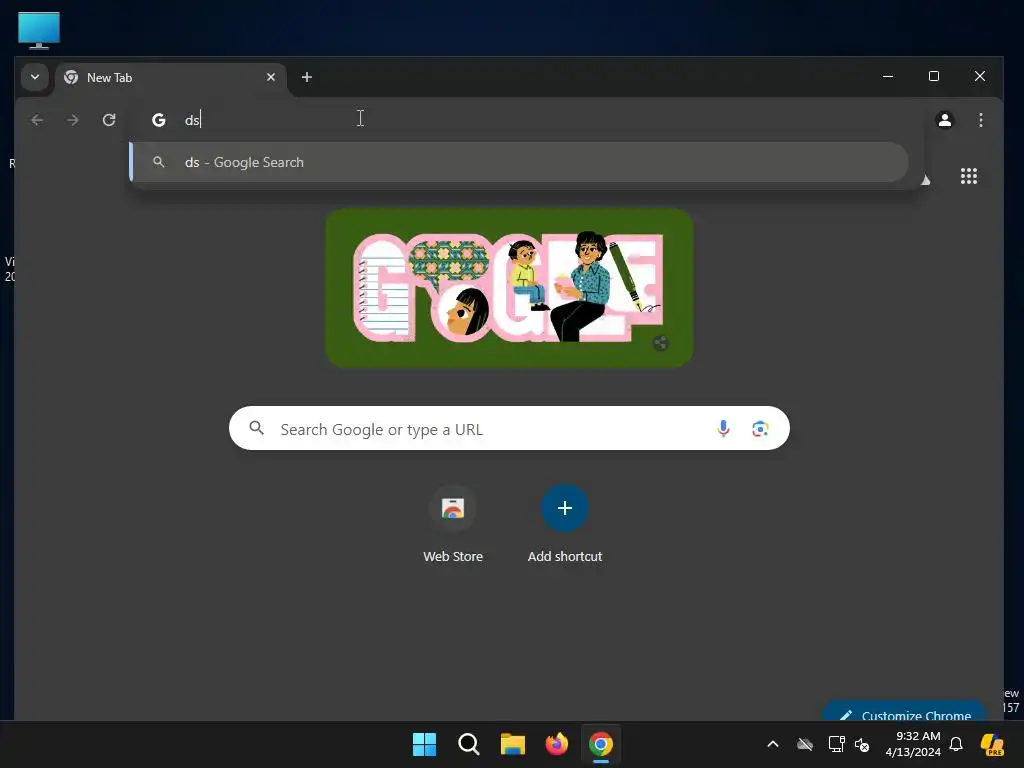Click the muted volume tray icon
1024x768 pixels.
point(862,744)
